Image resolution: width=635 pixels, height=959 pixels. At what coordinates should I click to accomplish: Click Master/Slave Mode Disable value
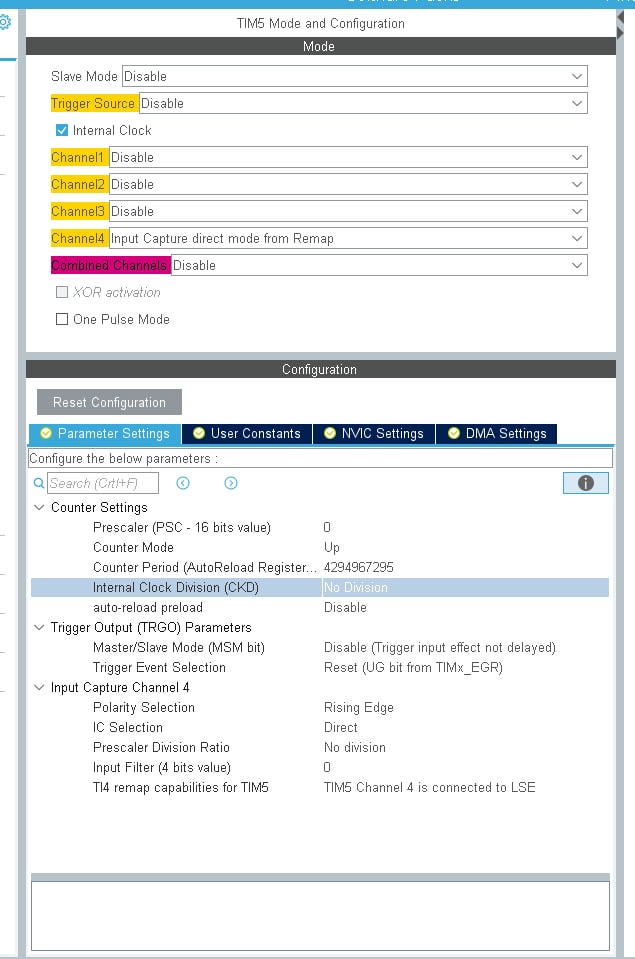coord(439,648)
